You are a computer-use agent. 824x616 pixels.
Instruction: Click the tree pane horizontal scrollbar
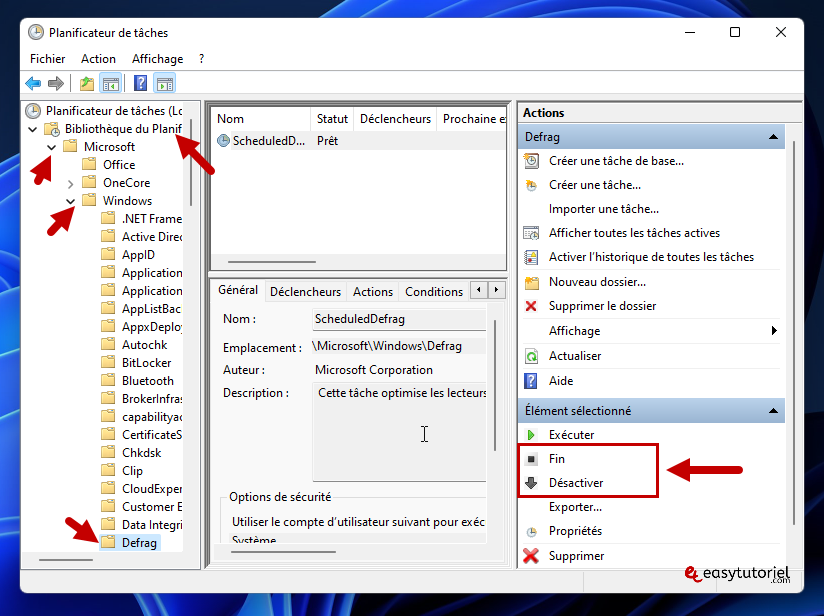pyautogui.click(x=66, y=560)
